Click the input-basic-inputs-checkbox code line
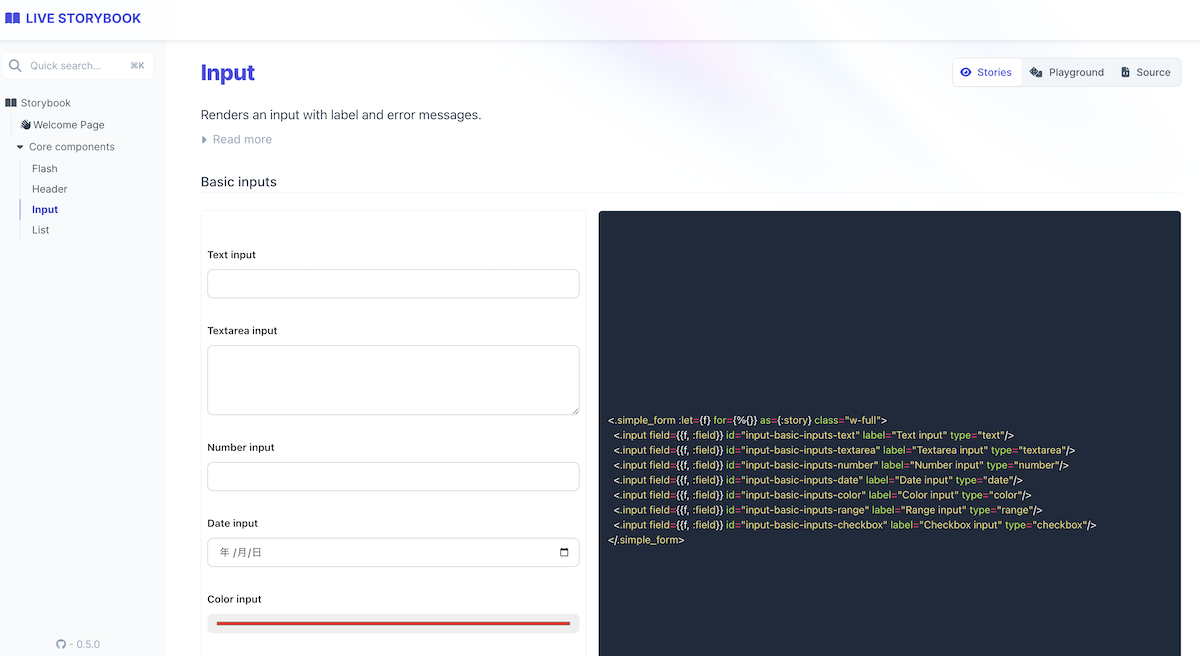The width and height of the screenshot is (1200, 656). [855, 525]
